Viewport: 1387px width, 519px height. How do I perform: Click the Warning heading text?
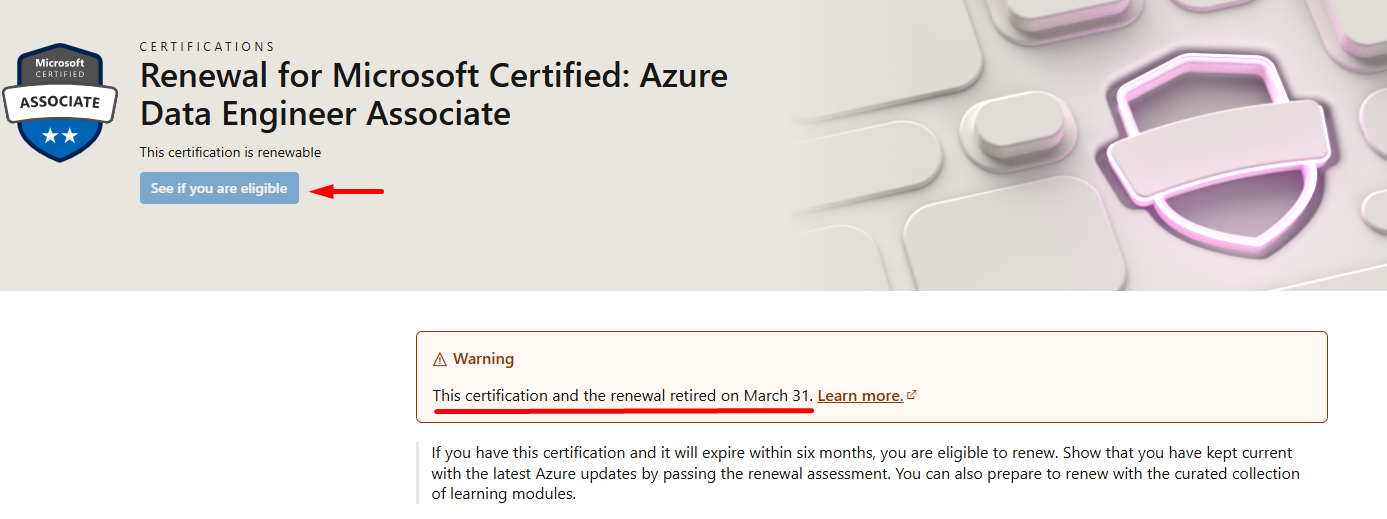[483, 359]
